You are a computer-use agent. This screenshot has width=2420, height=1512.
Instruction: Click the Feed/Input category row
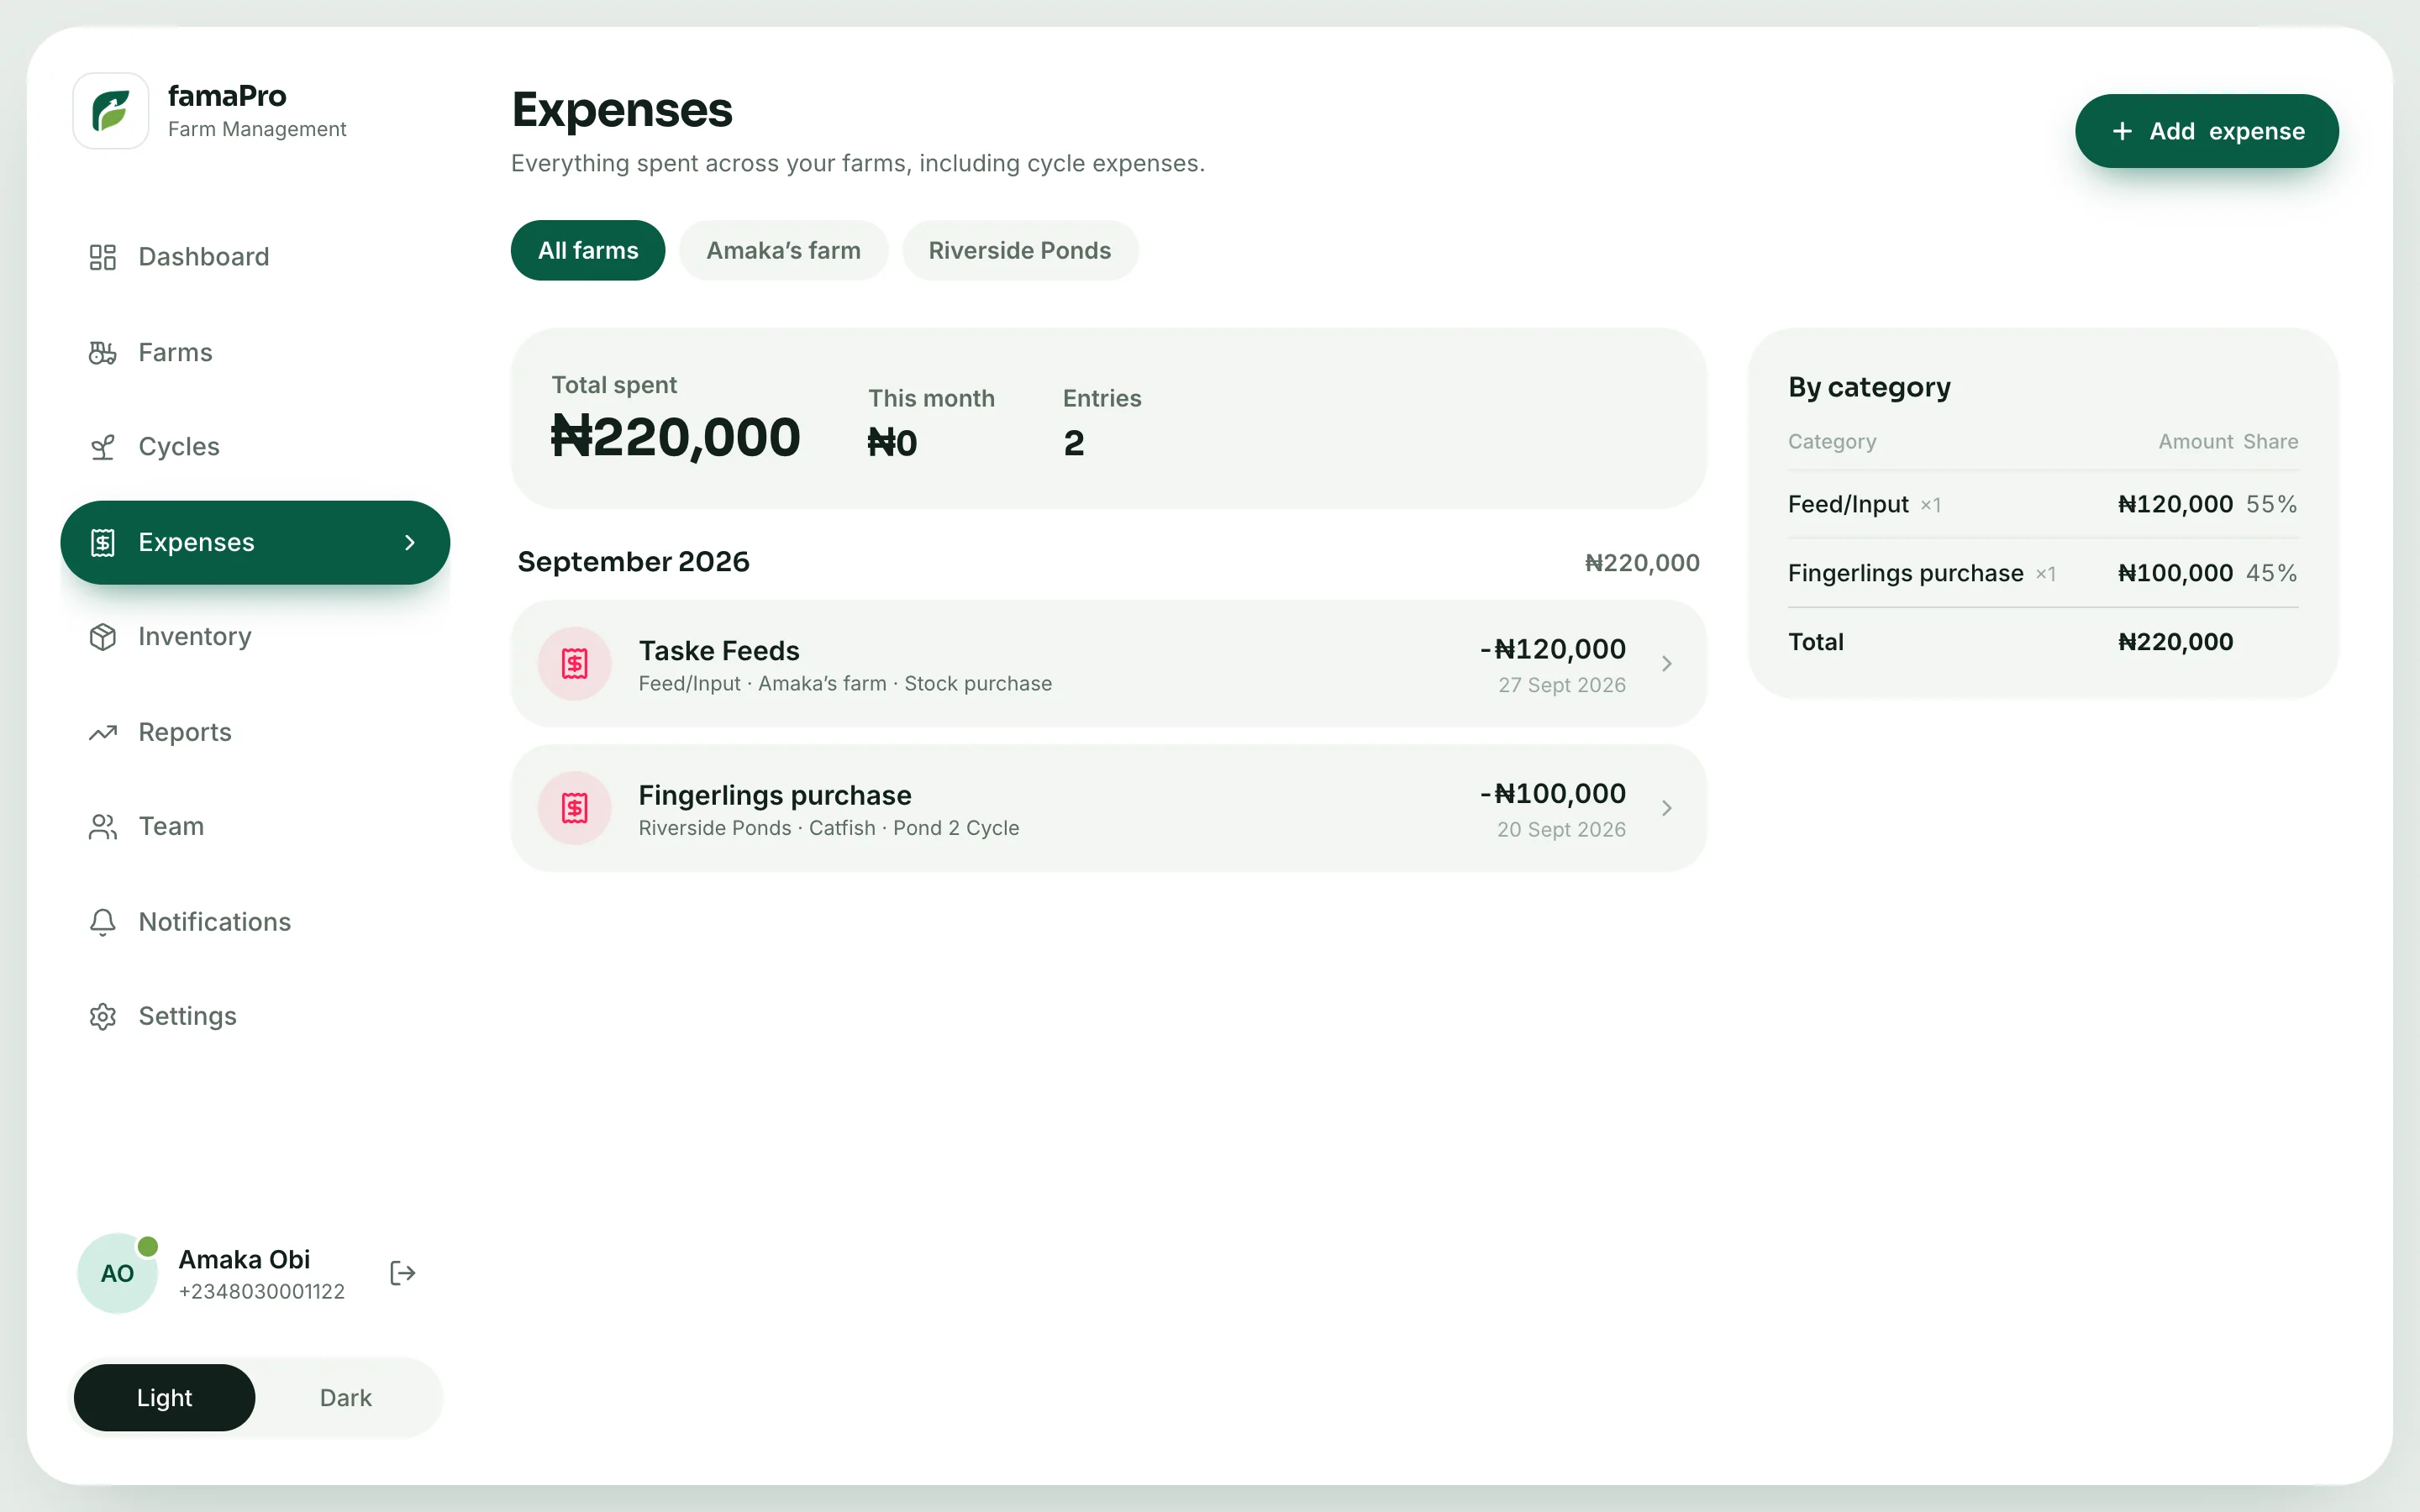click(x=2043, y=504)
